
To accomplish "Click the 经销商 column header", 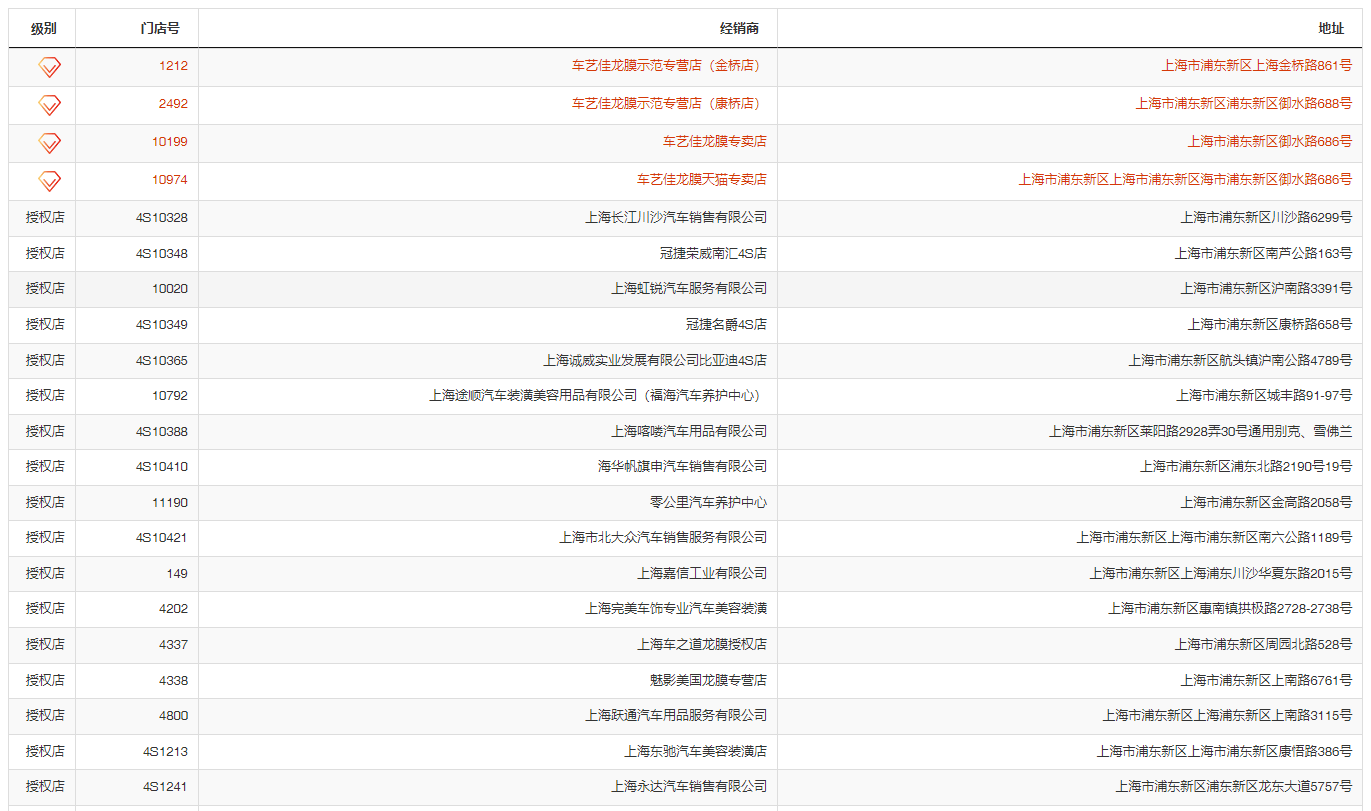I will tap(739, 29).
